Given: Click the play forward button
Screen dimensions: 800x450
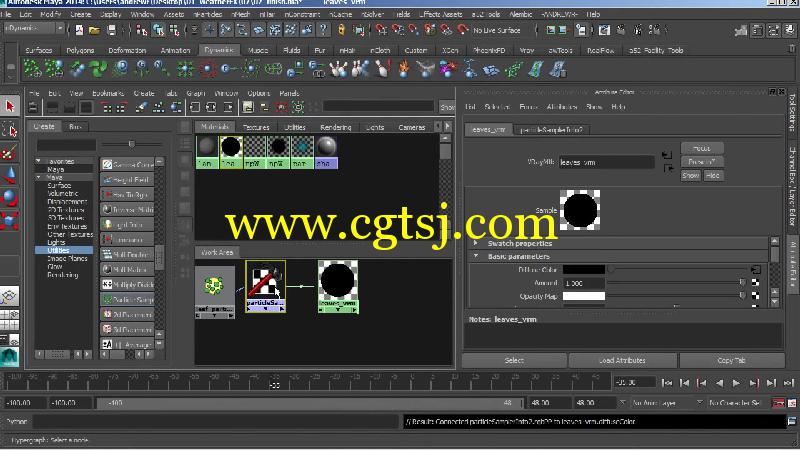Looking at the screenshot, I should click(736, 383).
